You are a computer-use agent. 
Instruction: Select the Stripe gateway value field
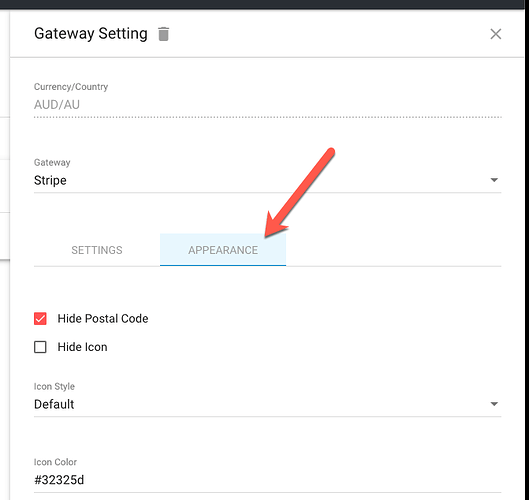click(267, 180)
